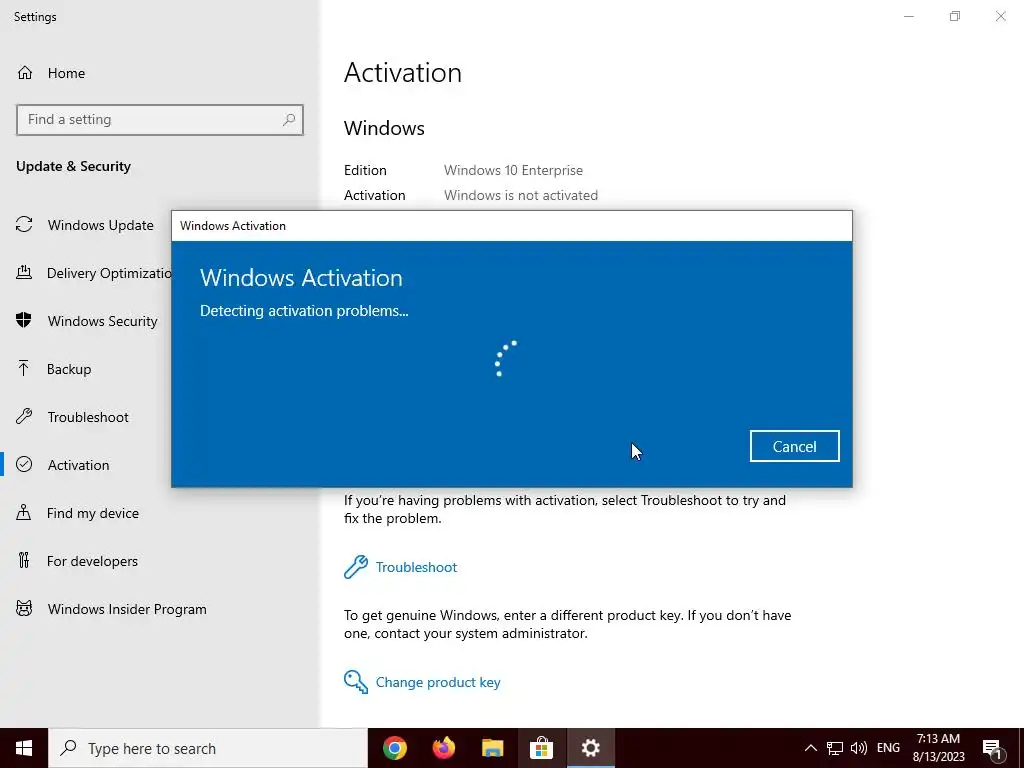Click the network icon in system tray
This screenshot has width=1024, height=768.
pos(835,748)
